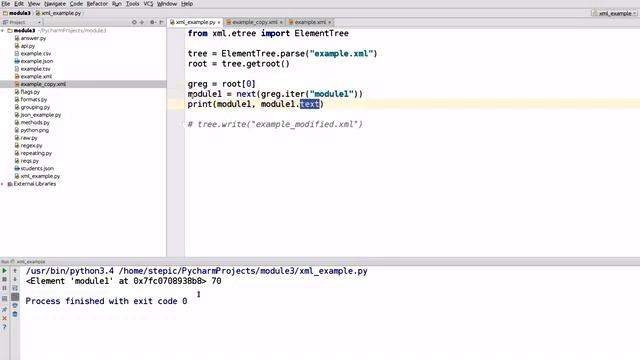
Task: Select python.png in project tree
Action: pos(34,130)
